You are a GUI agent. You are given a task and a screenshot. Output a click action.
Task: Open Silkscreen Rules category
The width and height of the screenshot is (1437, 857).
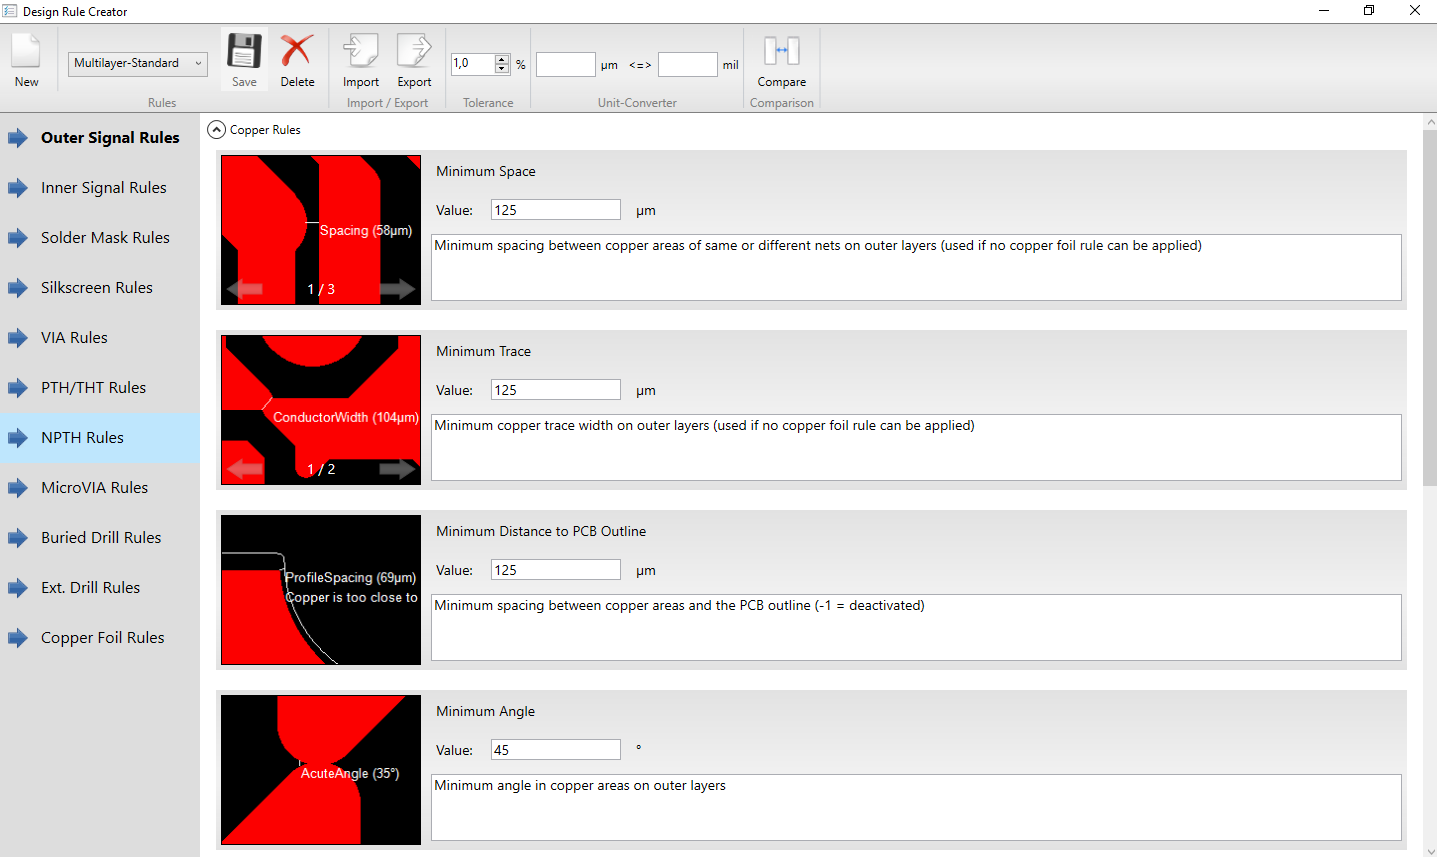(x=100, y=288)
